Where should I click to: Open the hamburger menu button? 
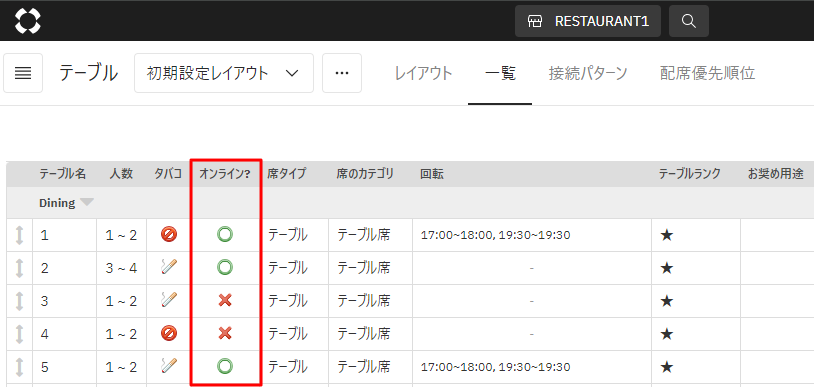pyautogui.click(x=23, y=73)
